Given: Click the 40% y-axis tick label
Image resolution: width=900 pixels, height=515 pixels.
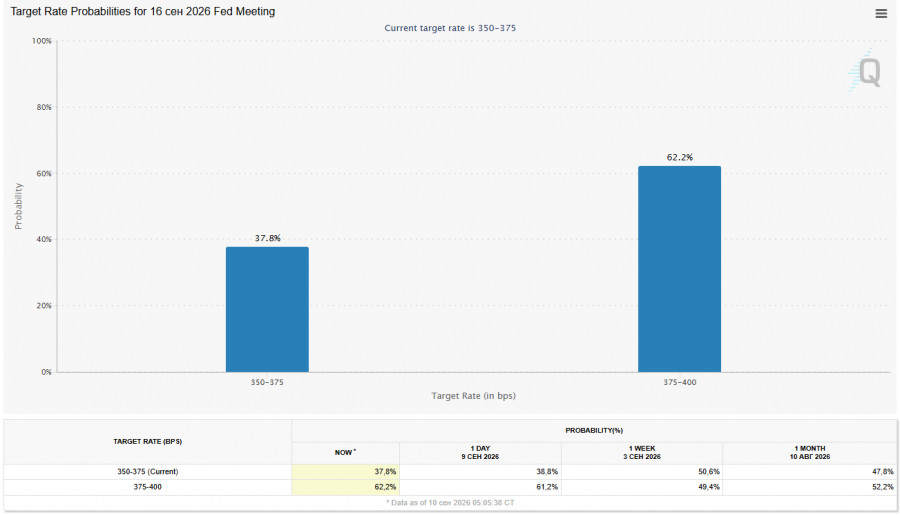Looking at the screenshot, I should coord(44,239).
